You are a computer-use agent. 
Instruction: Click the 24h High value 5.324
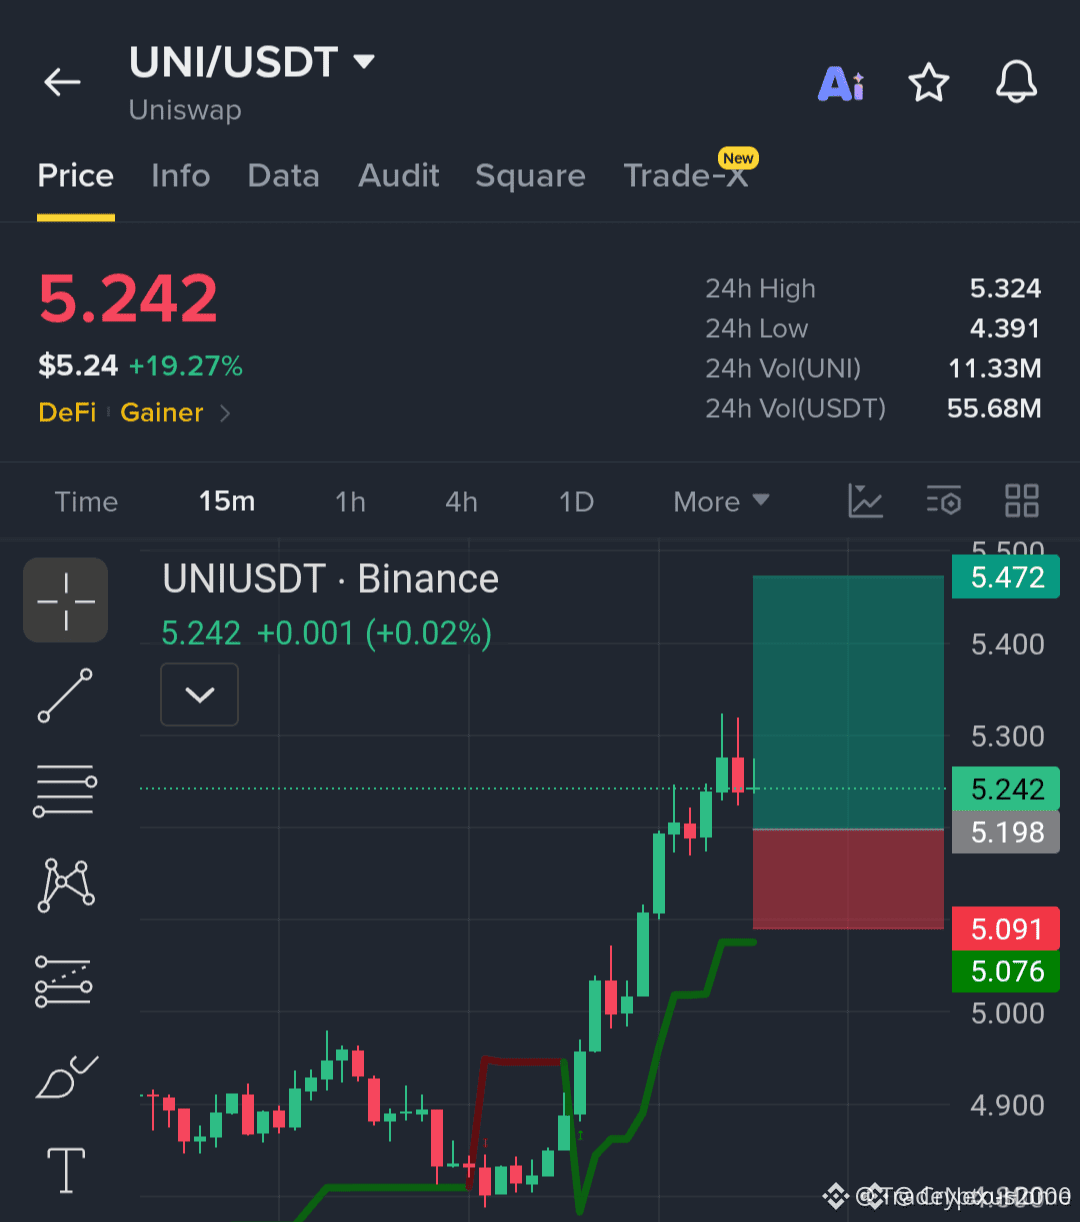click(1006, 289)
